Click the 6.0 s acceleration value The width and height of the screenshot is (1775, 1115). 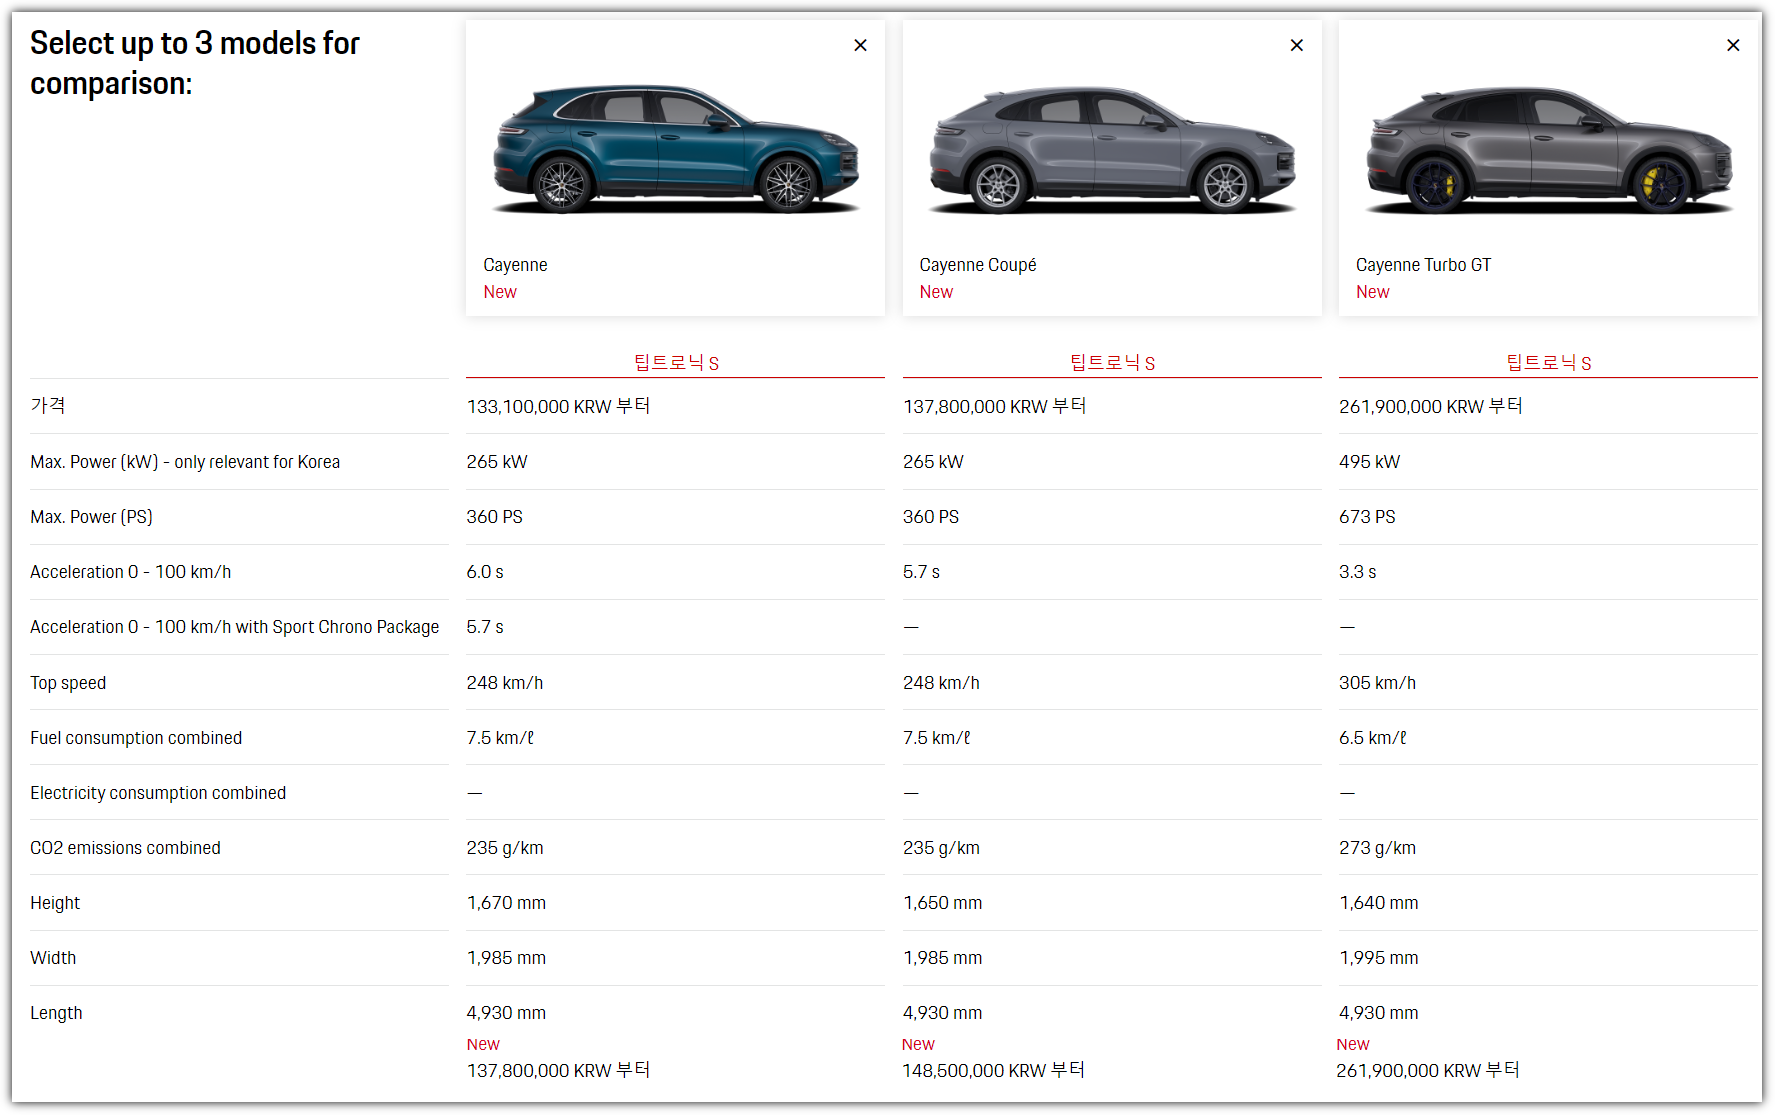[485, 572]
